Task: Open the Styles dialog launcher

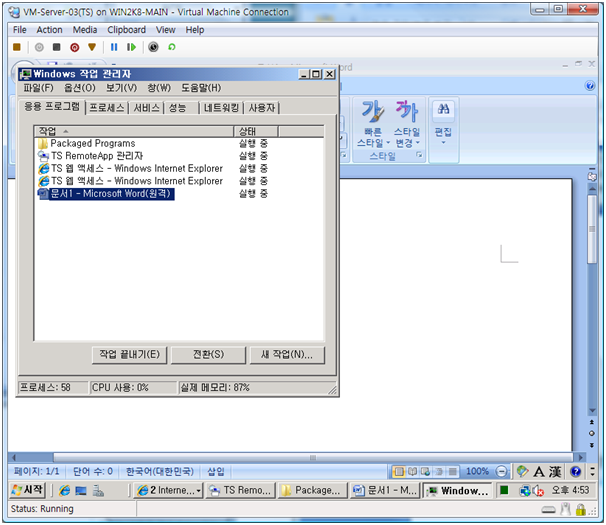Action: [419, 155]
